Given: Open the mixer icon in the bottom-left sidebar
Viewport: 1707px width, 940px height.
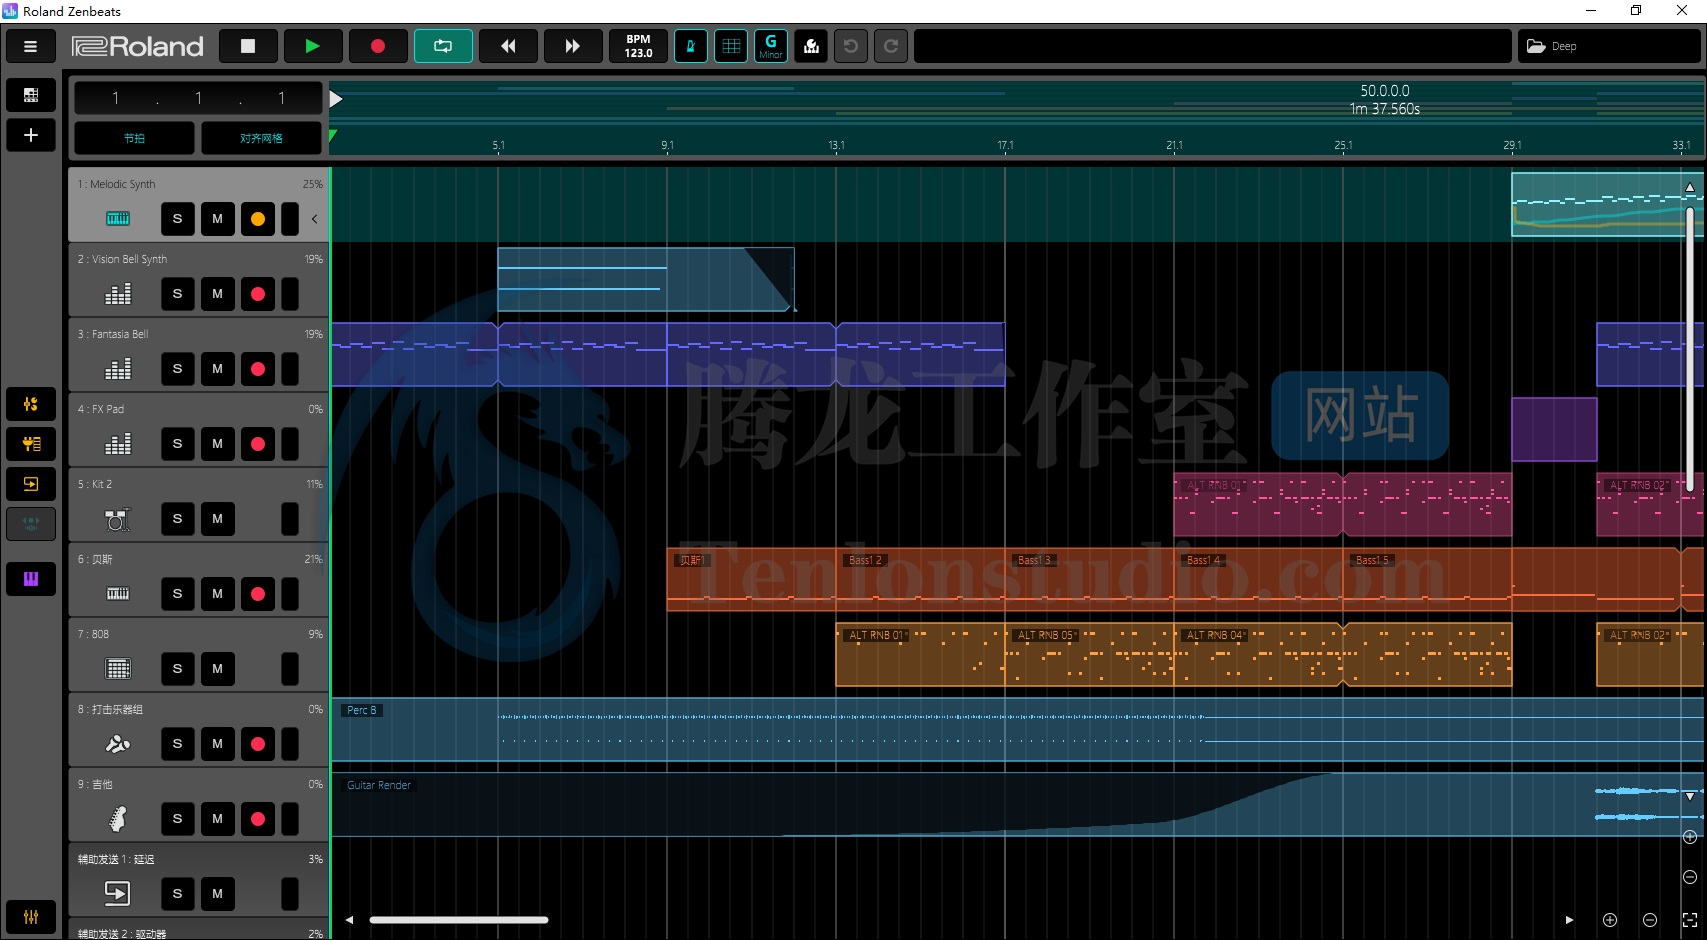Looking at the screenshot, I should 31,917.
